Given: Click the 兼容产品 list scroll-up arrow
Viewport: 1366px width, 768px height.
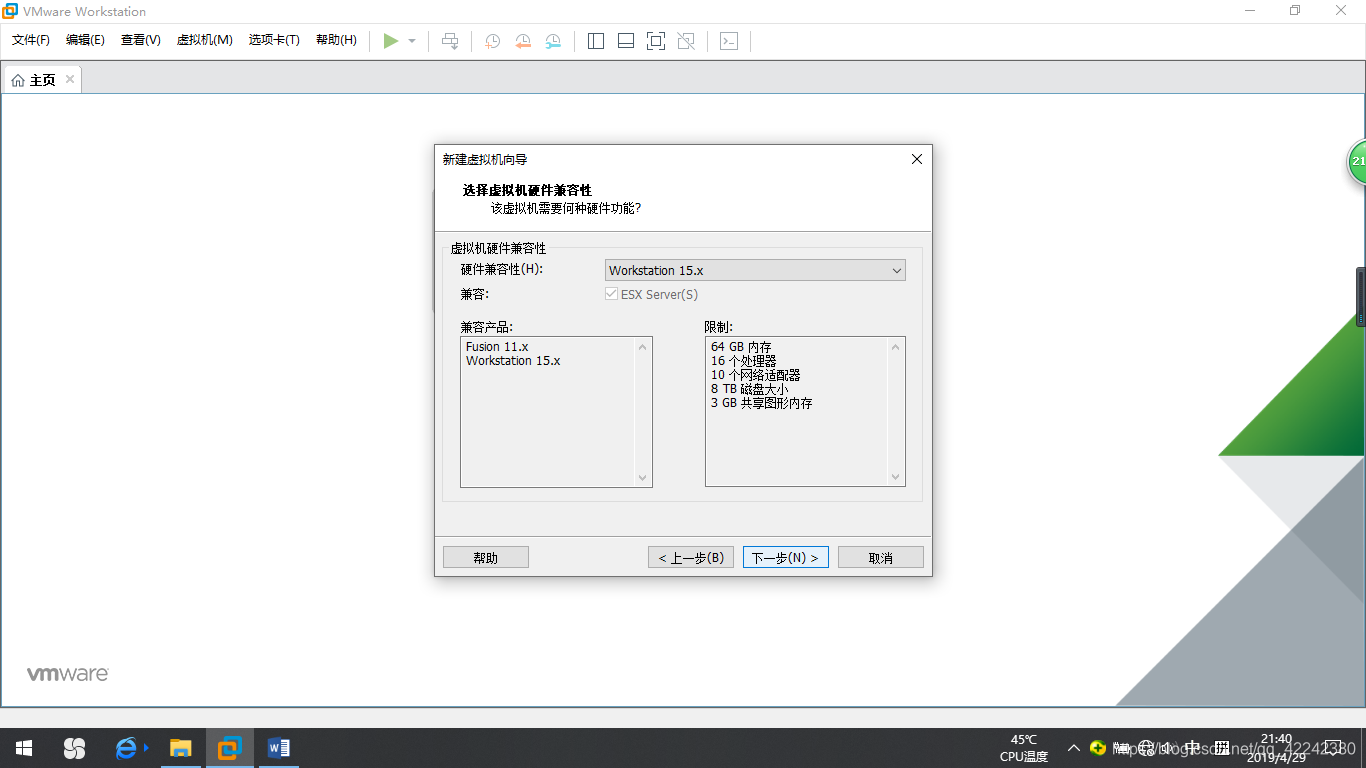Looking at the screenshot, I should [643, 347].
